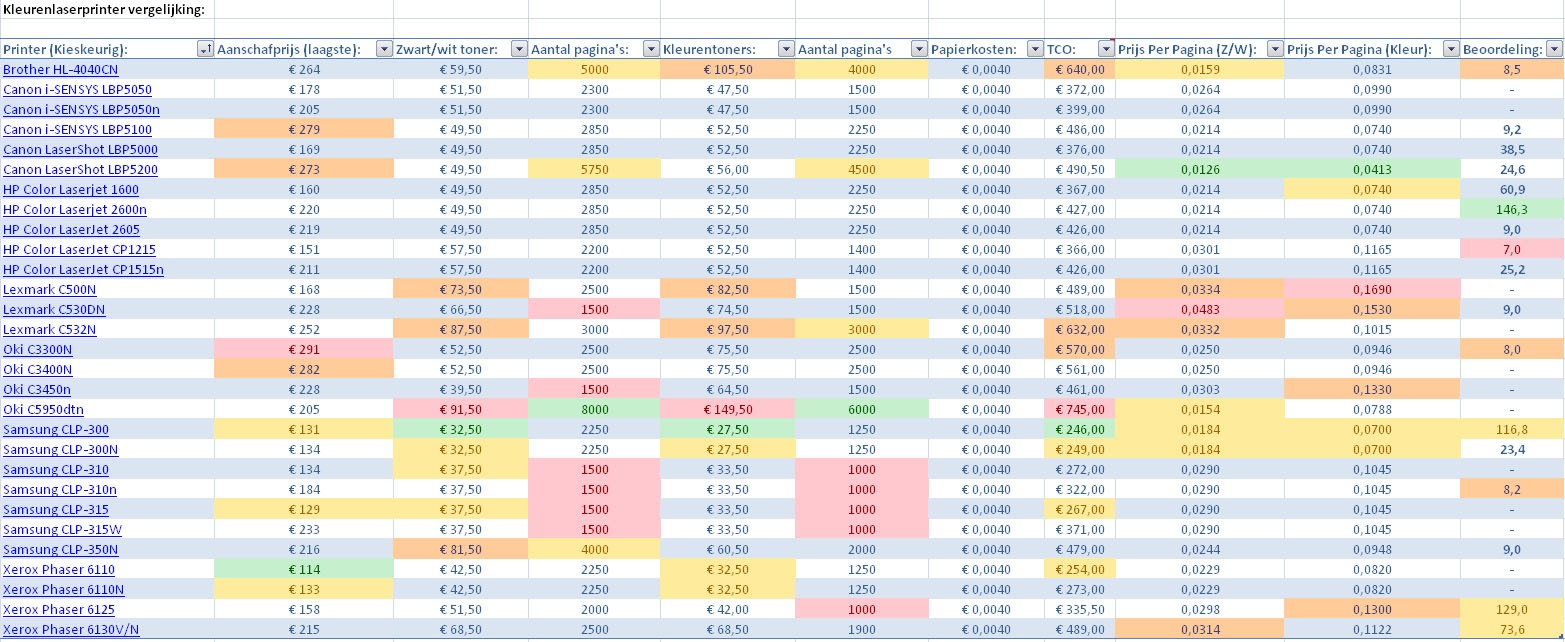Select the red 0,1690 color price cell
This screenshot has height=642, width=1565.
[x=1372, y=290]
